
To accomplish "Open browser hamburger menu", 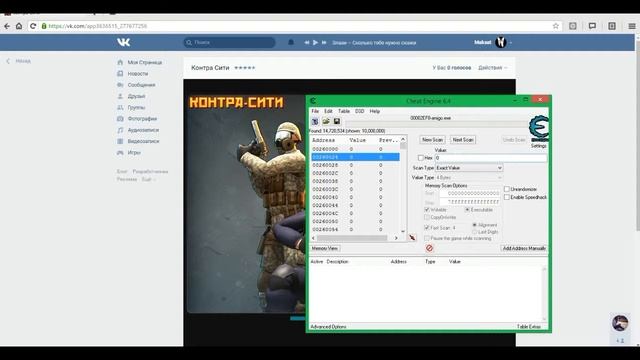I will 632,26.
